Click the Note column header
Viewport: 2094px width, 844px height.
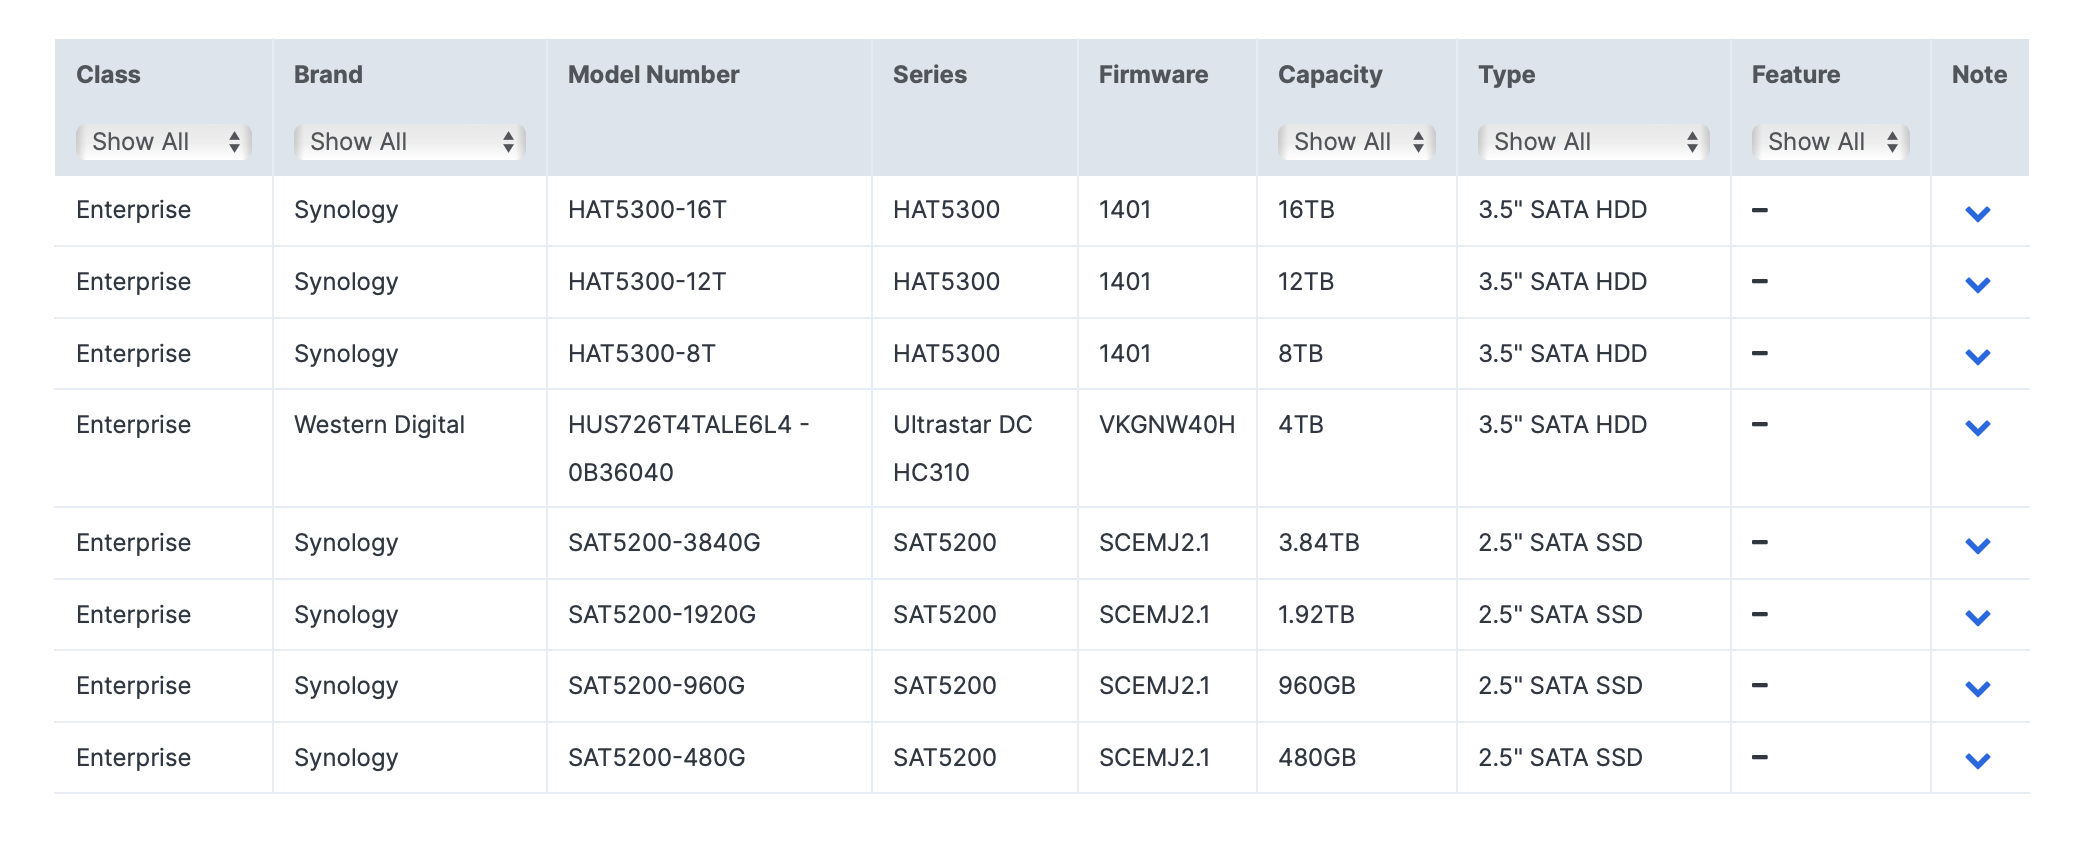point(1979,75)
